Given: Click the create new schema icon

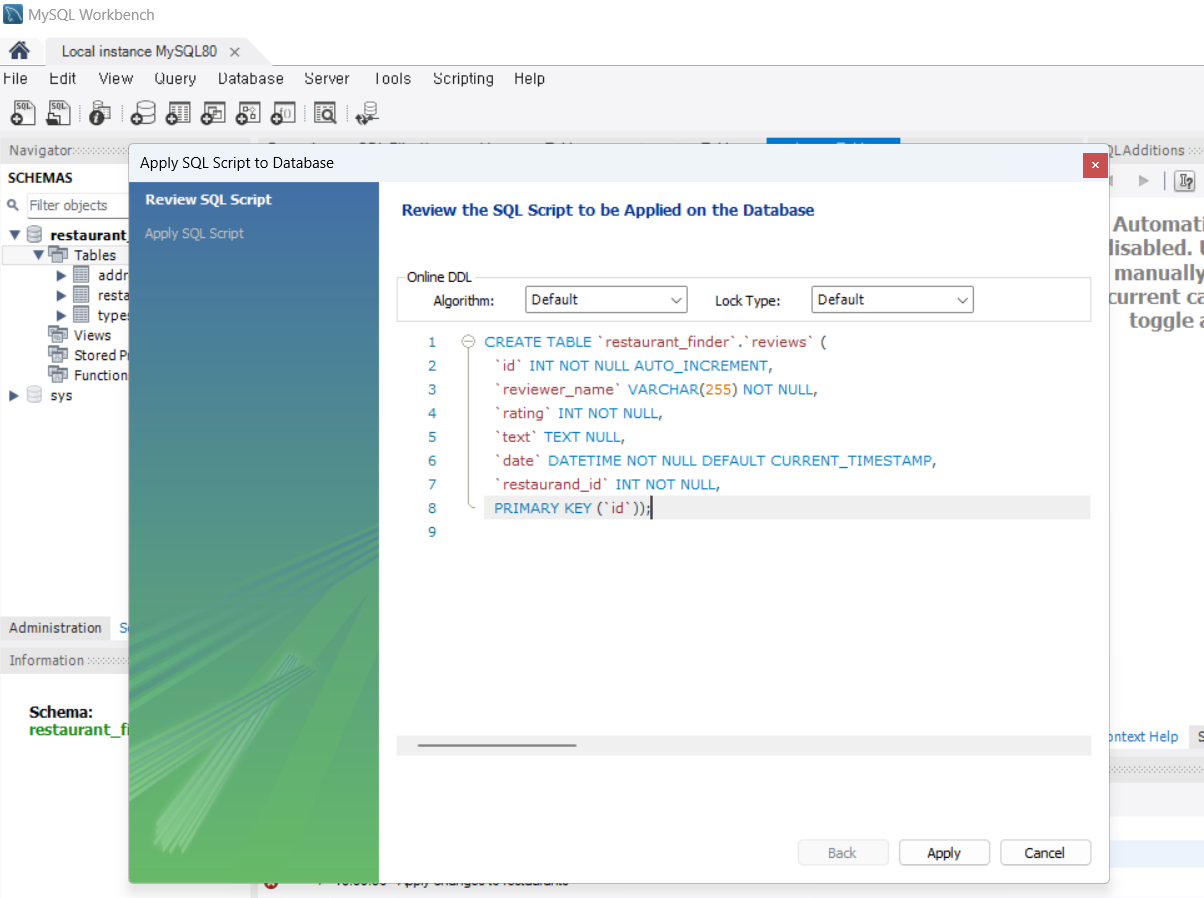Looking at the screenshot, I should tap(143, 113).
